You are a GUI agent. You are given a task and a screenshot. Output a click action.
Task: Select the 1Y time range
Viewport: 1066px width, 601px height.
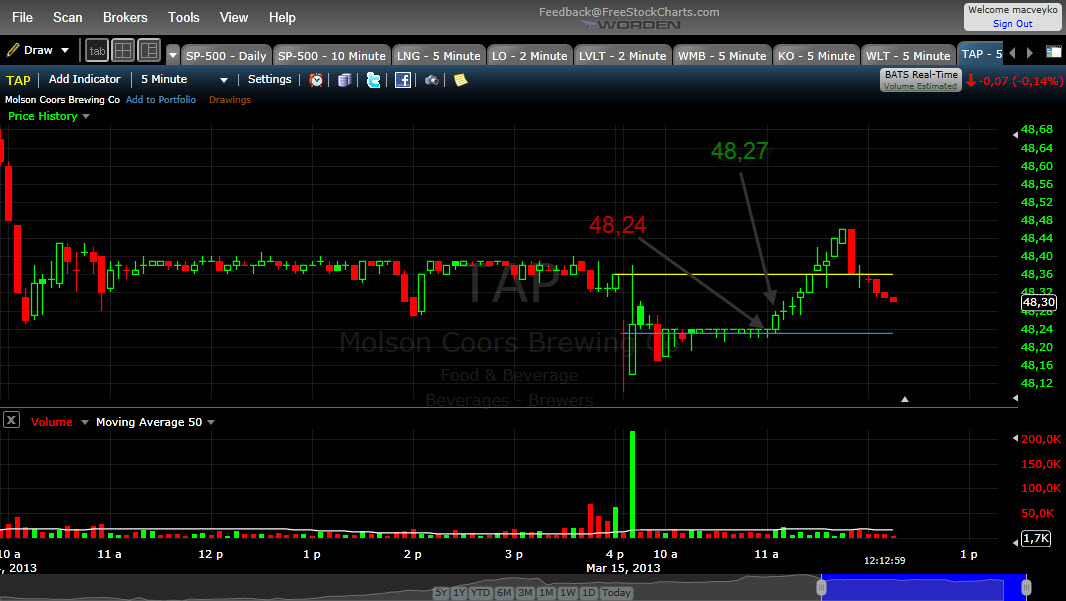pyautogui.click(x=459, y=593)
